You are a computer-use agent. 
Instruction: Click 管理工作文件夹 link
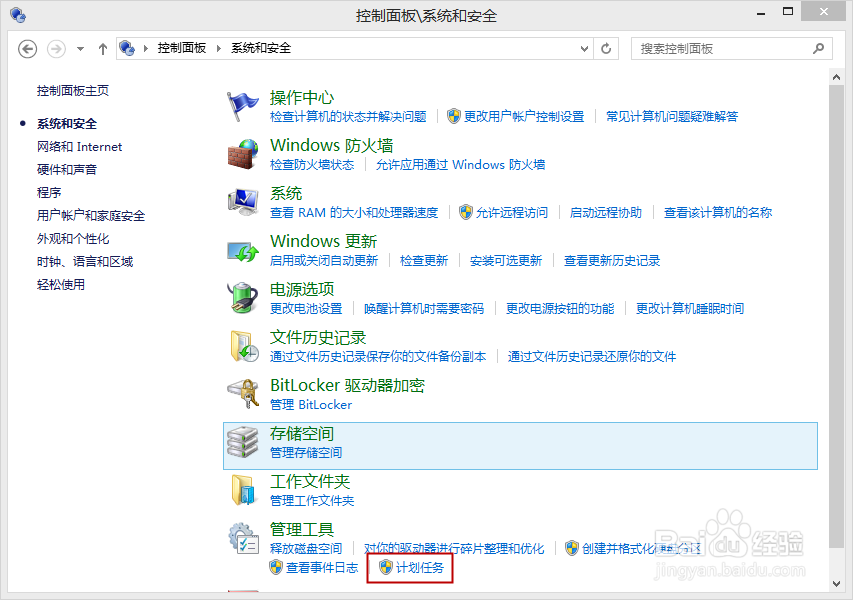tap(312, 500)
